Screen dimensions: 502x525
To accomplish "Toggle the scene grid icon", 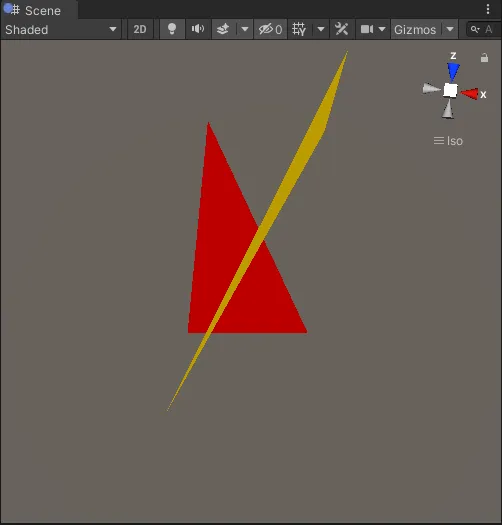I will click(x=299, y=29).
